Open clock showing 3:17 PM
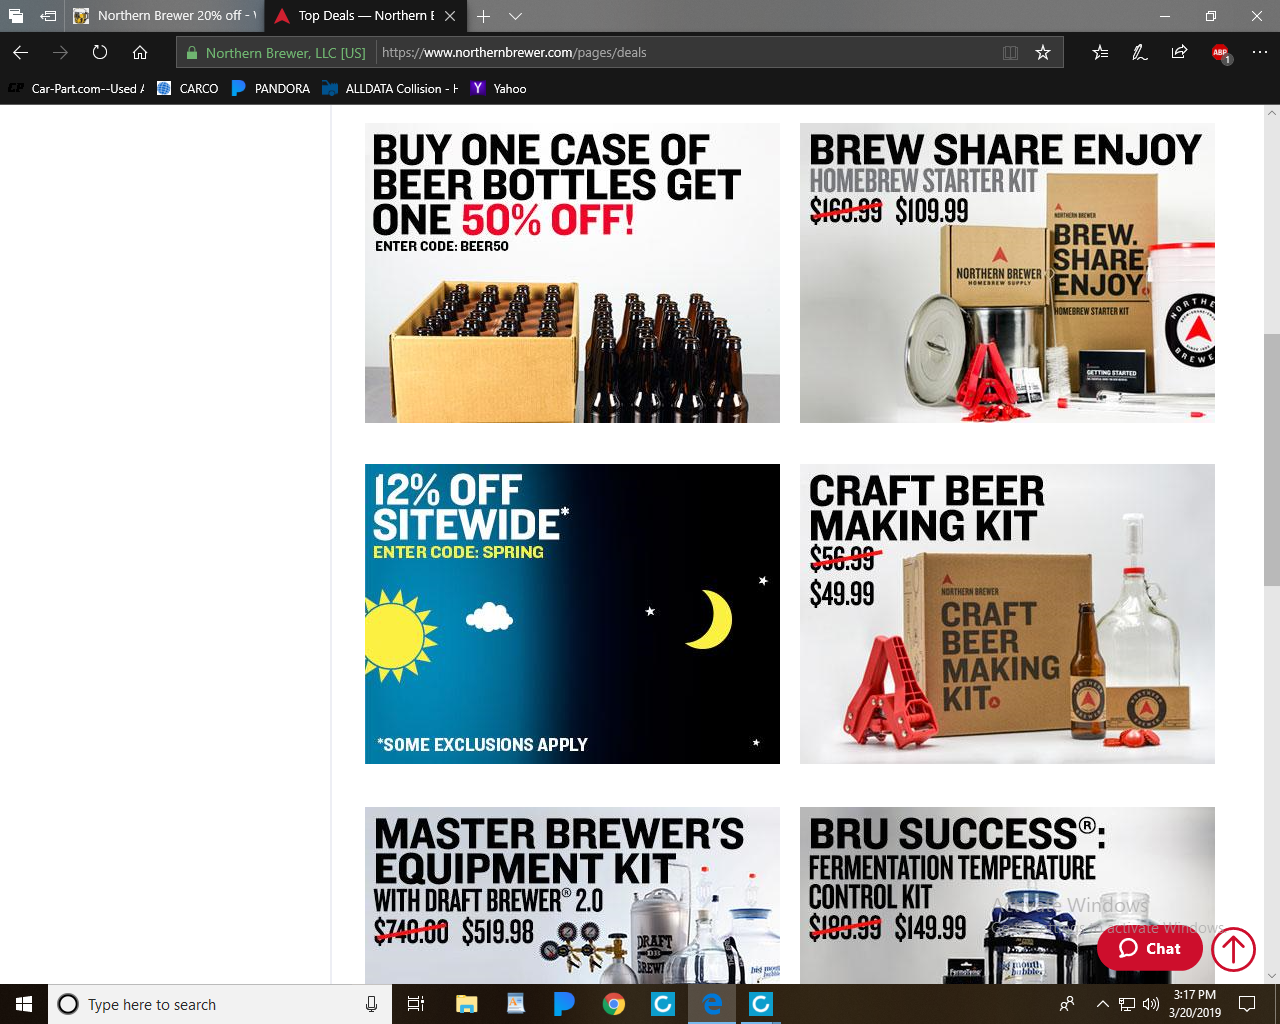This screenshot has height=1024, width=1280. tap(1195, 1004)
